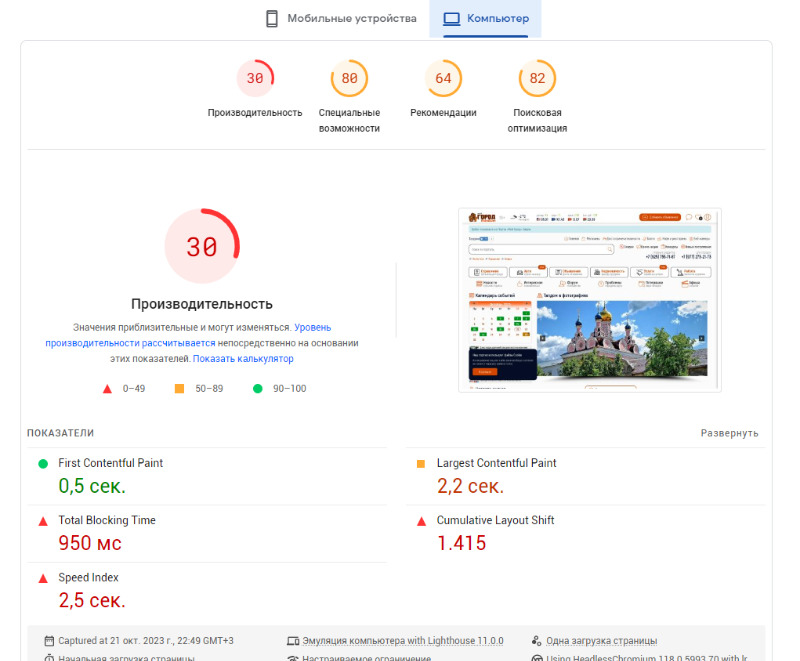Click the calendar icon next to Captured at
The height and width of the screenshot is (661, 800).
49,641
